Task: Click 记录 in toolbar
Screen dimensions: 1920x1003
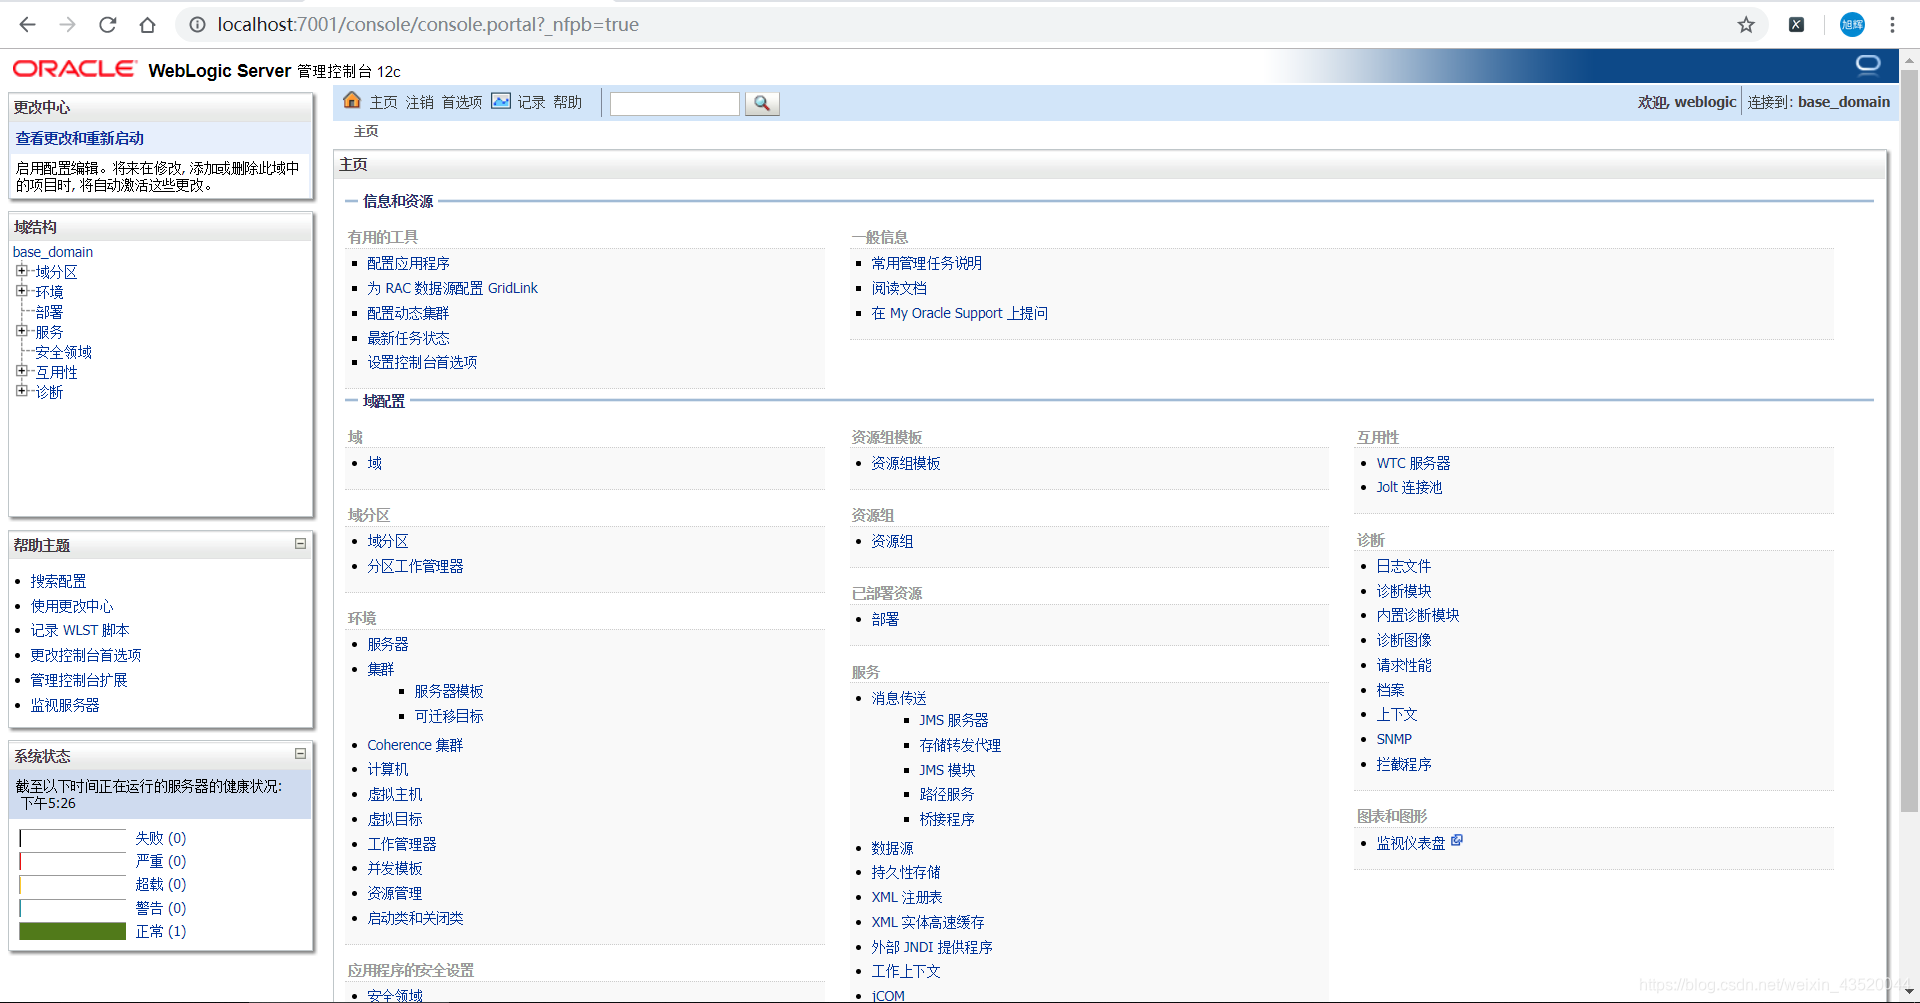Action: tap(531, 102)
